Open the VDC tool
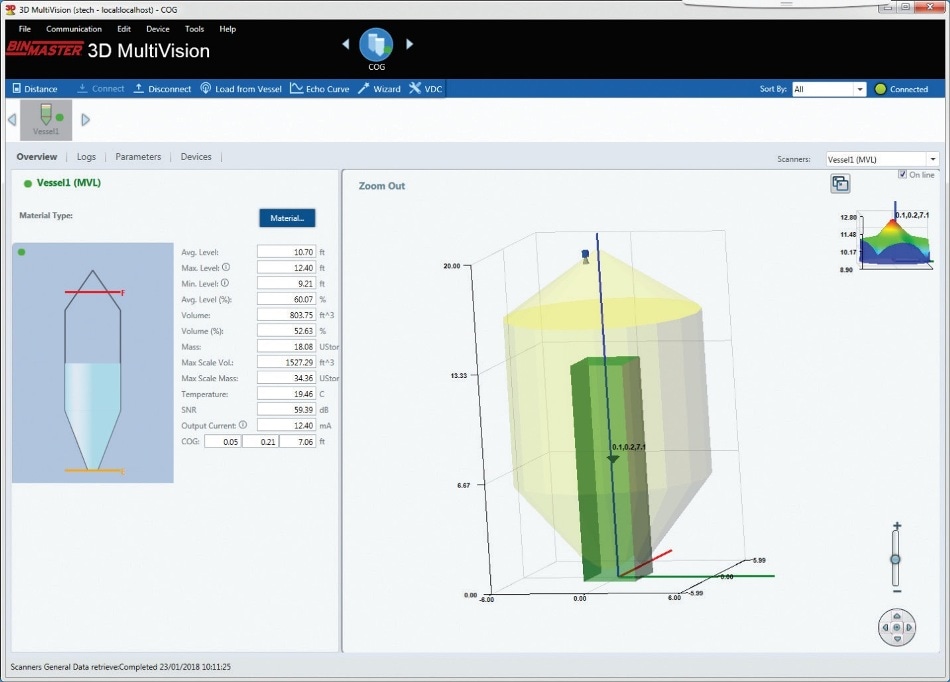Viewport: 950px width, 682px height. 425,88
